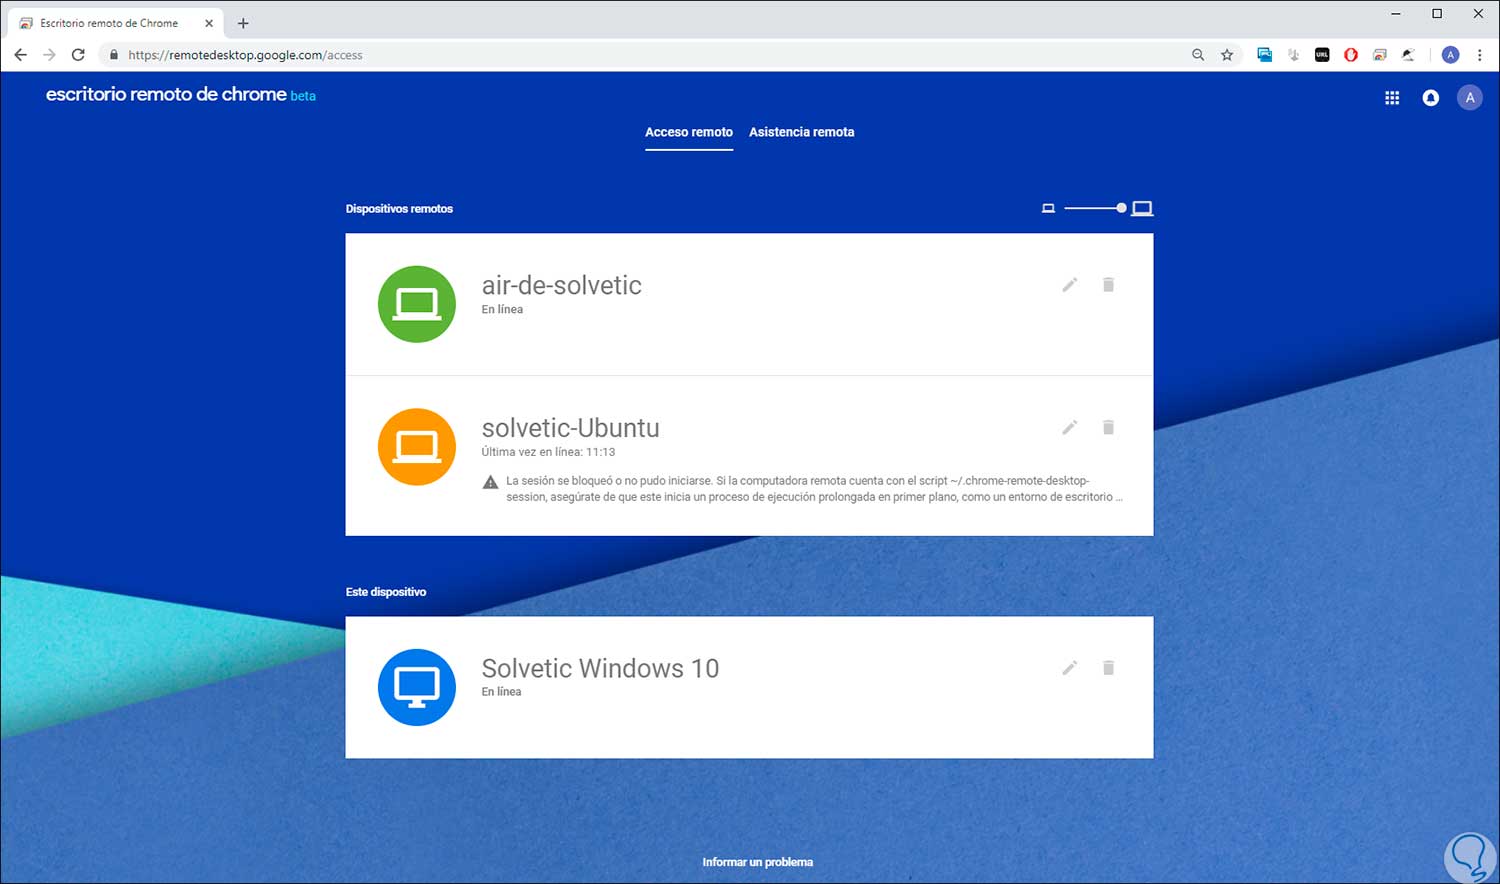
Task: Click the session error message text
Action: tap(814, 489)
